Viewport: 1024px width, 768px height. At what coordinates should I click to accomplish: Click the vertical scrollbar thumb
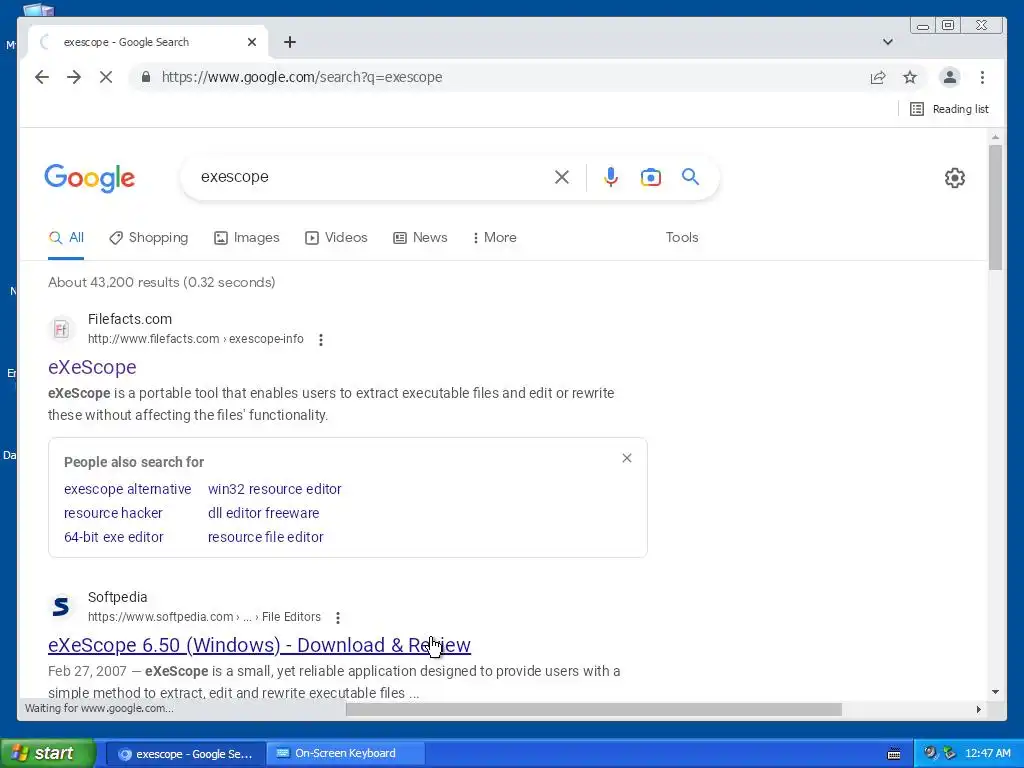[995, 208]
